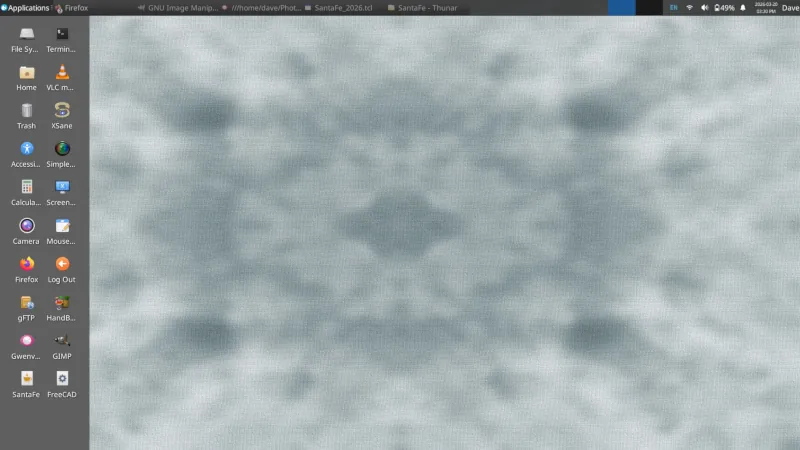Image resolution: width=800 pixels, height=450 pixels.
Task: Activate the SantaFe_2026.tcl taskbar window
Action: (338, 7)
